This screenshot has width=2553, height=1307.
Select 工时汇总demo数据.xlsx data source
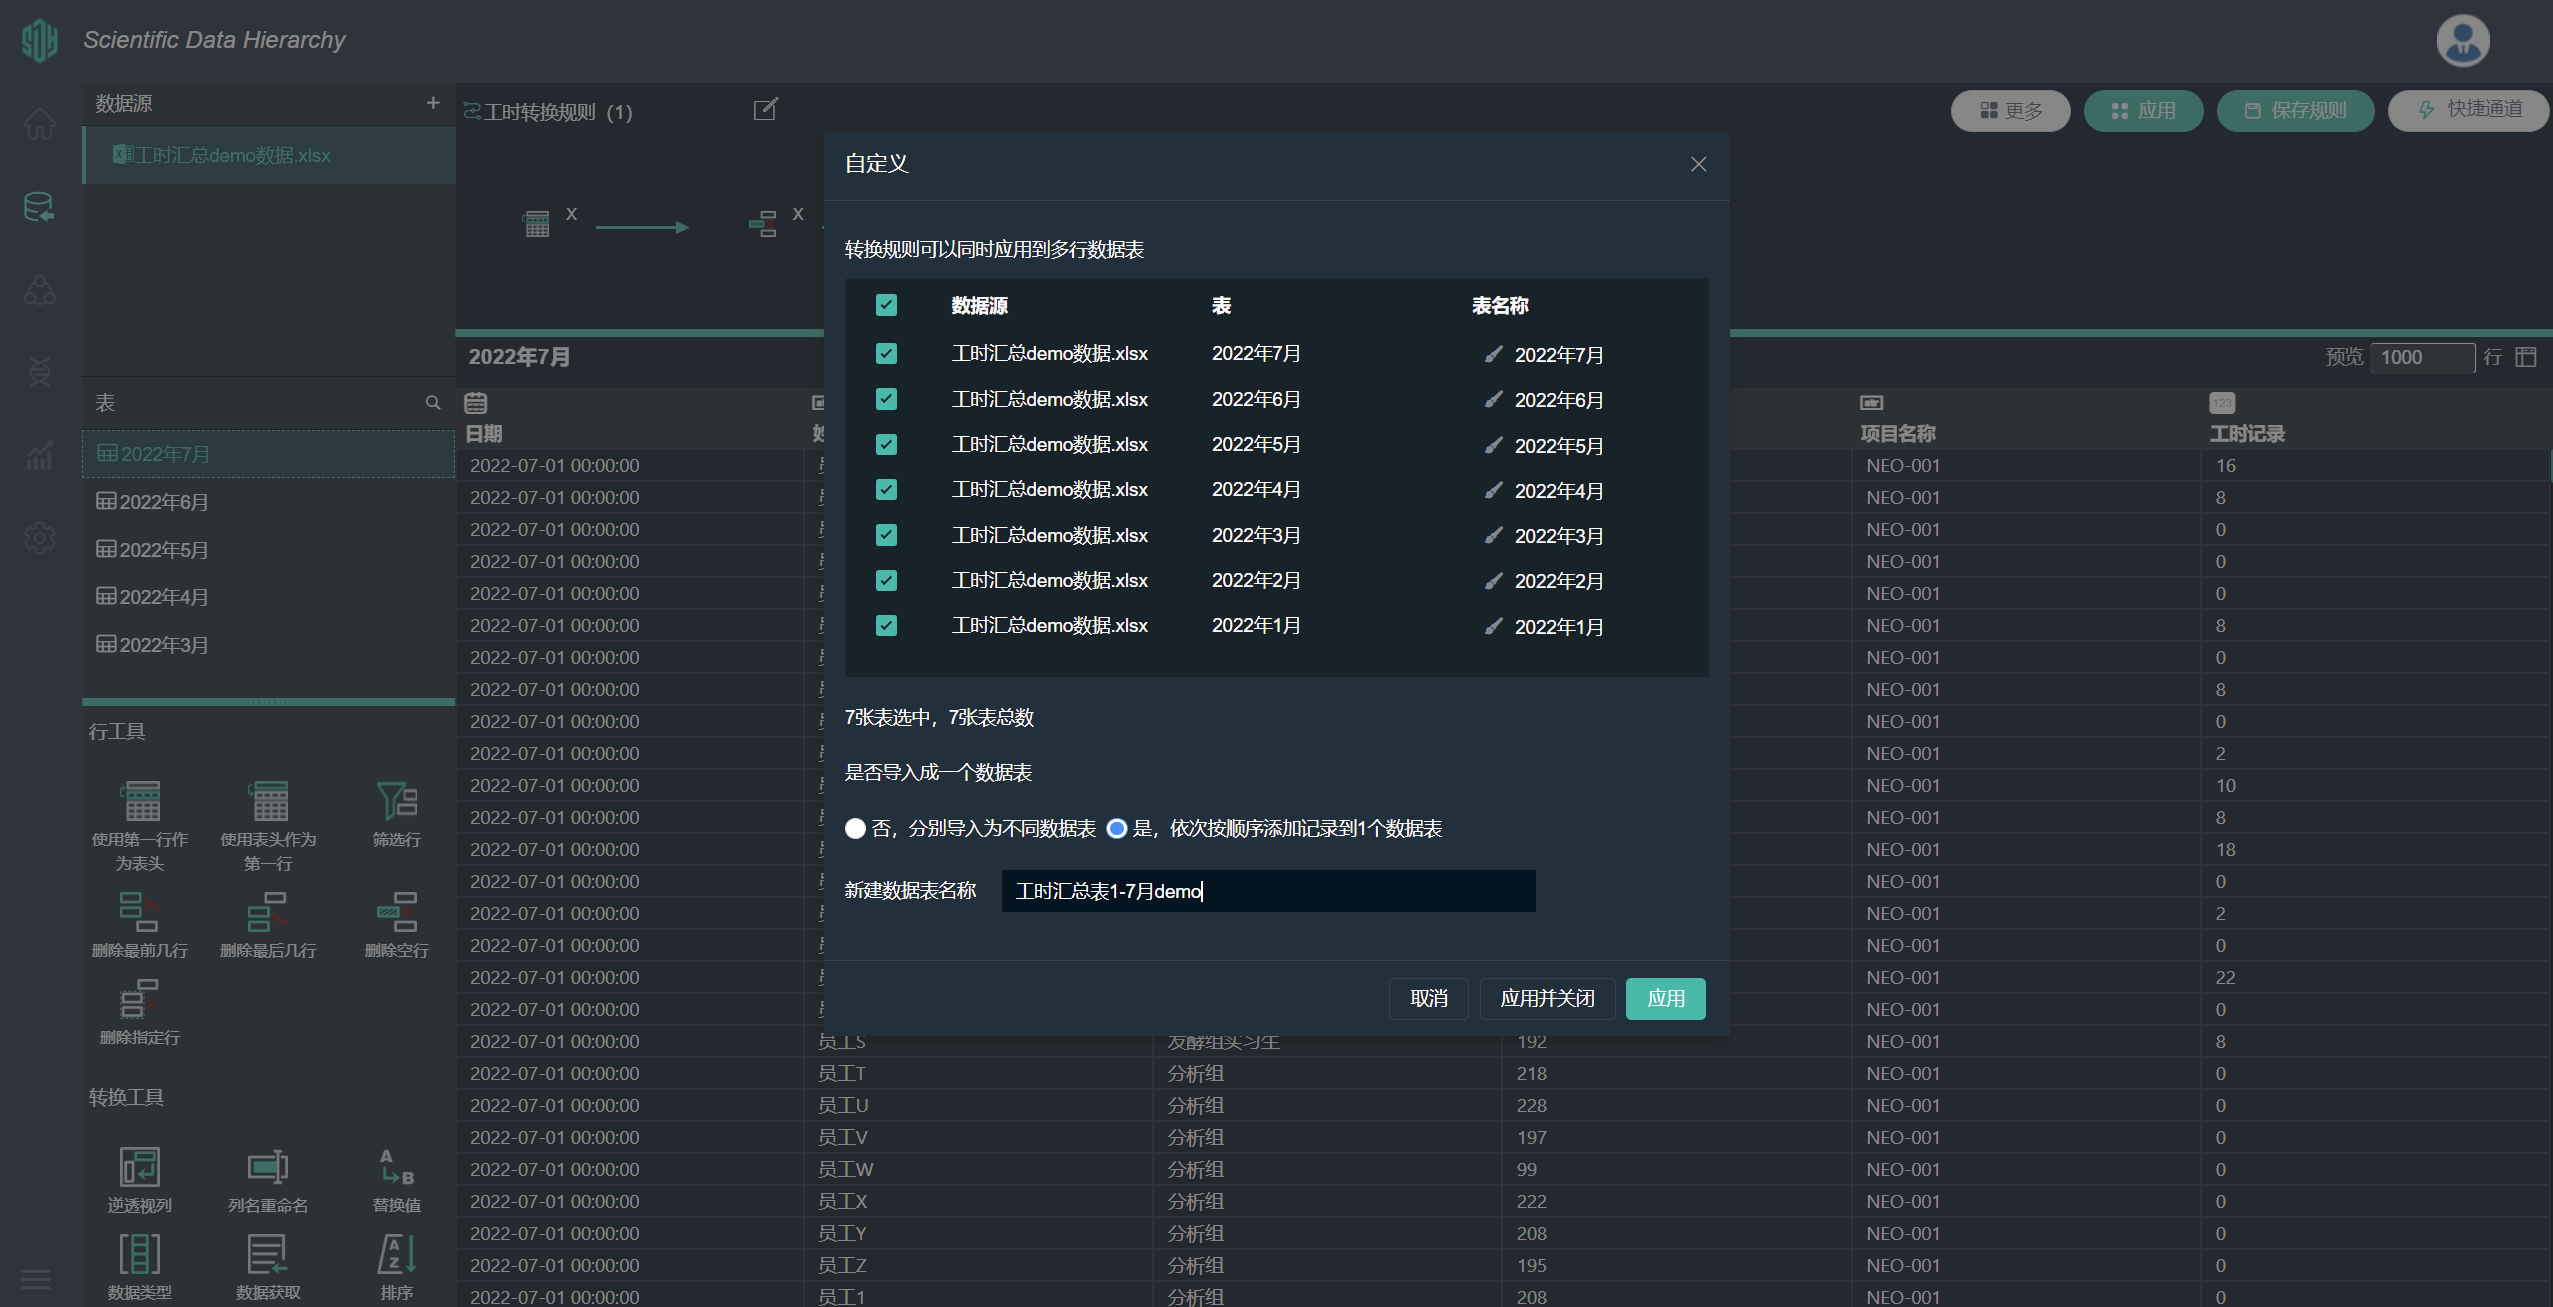click(x=269, y=155)
